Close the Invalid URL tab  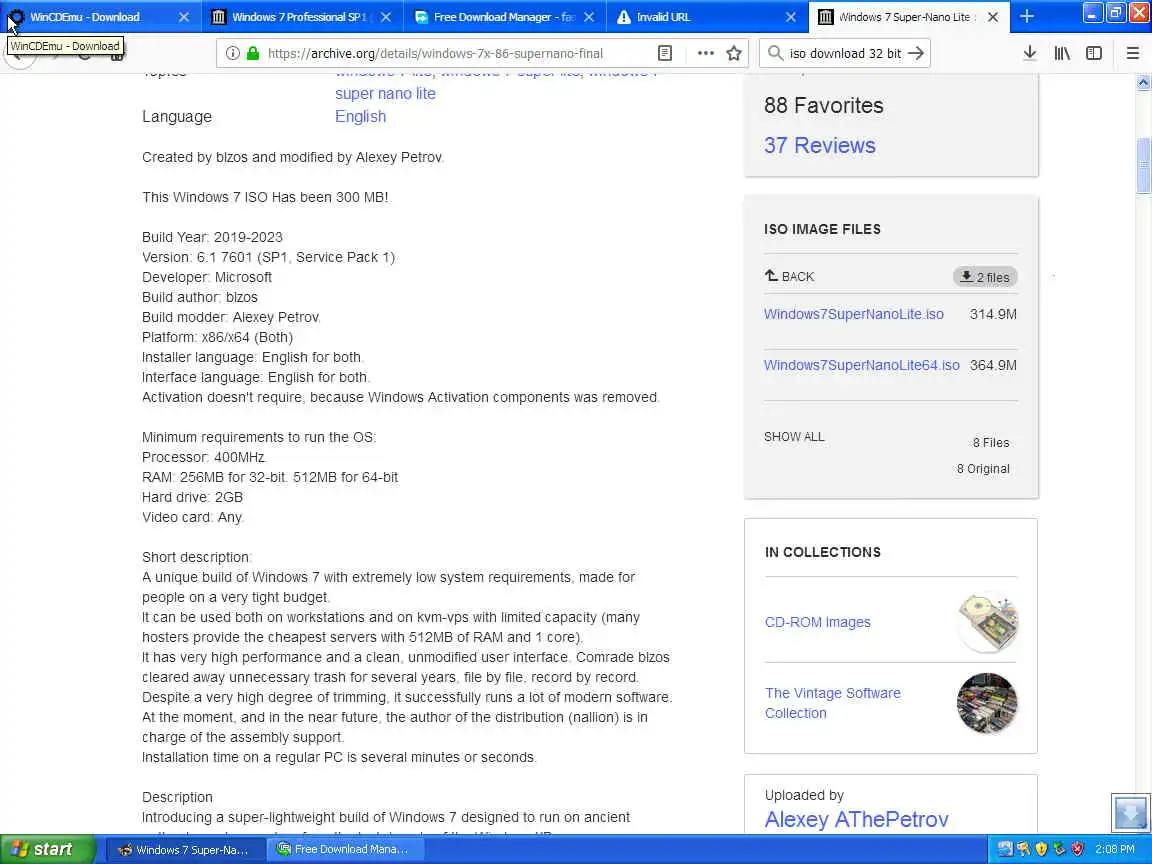pyautogui.click(x=791, y=16)
